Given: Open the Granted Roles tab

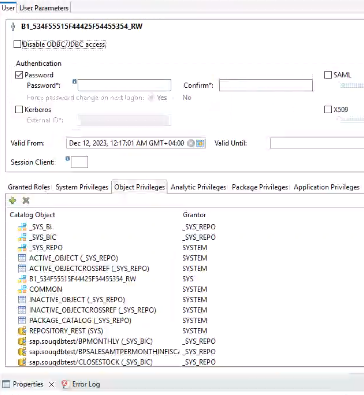Looking at the screenshot, I should point(29,187).
